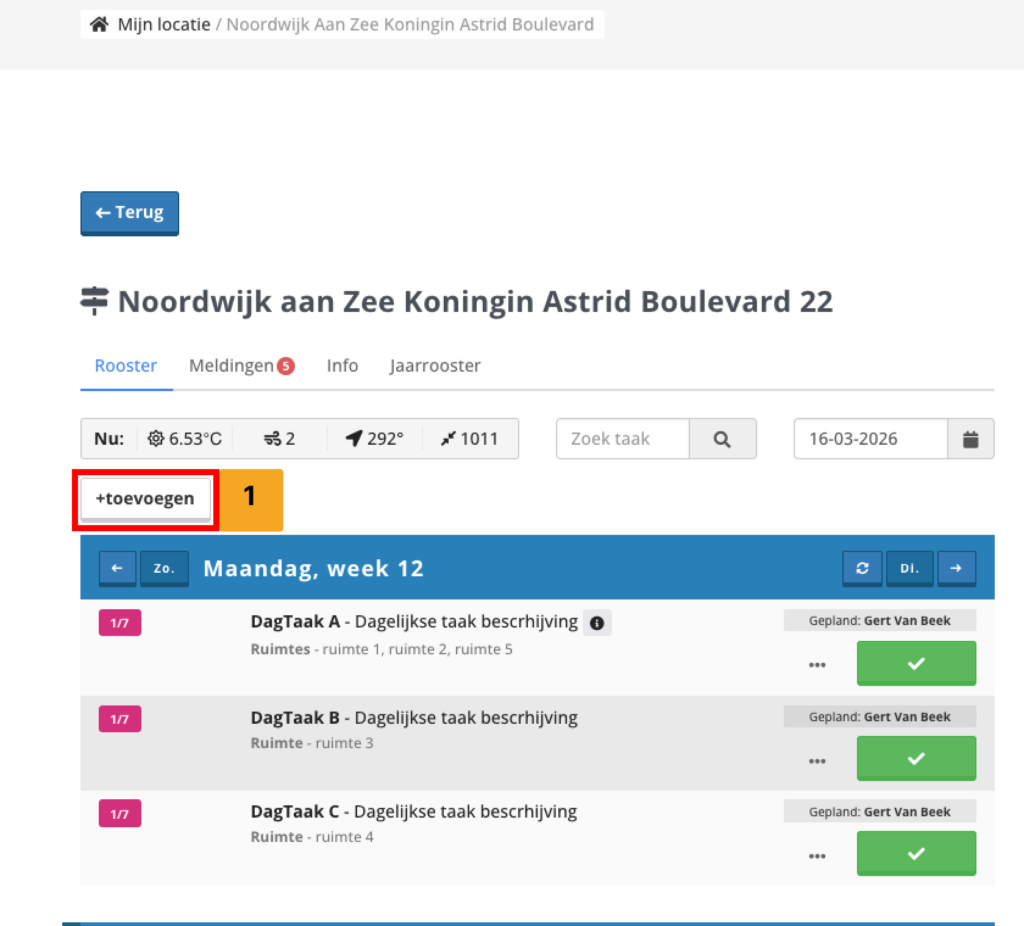Open more options for DagTaak C

coord(818,855)
